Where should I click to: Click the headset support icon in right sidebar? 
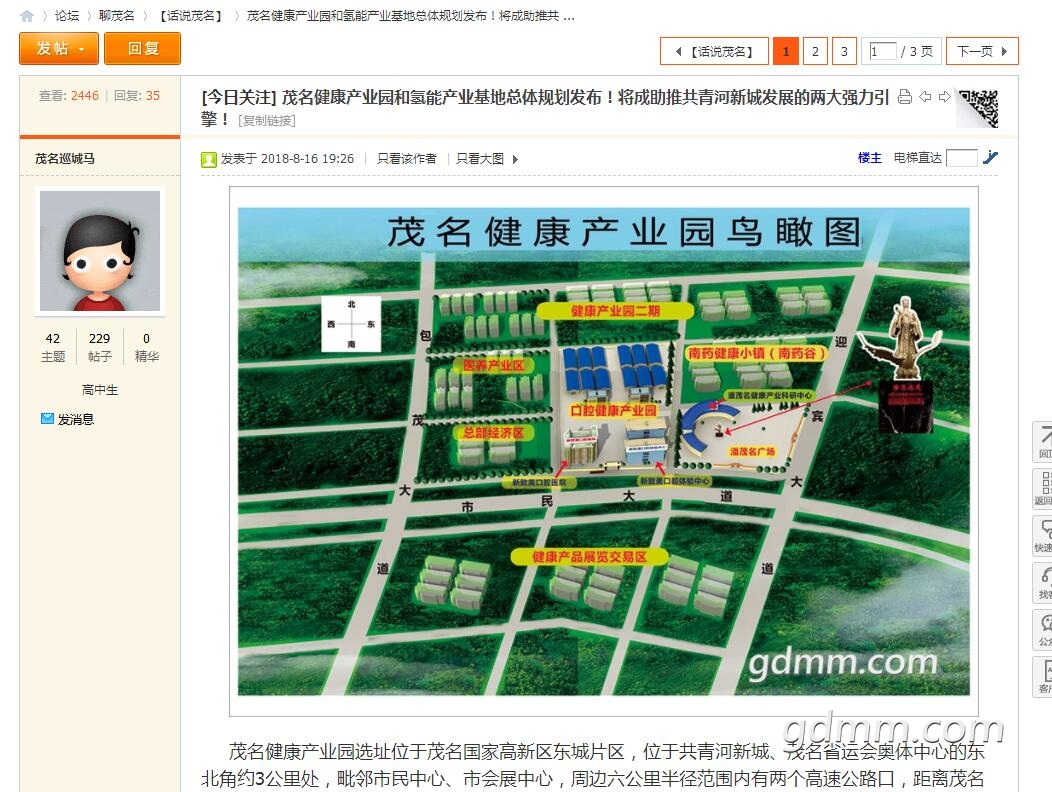tap(1043, 583)
